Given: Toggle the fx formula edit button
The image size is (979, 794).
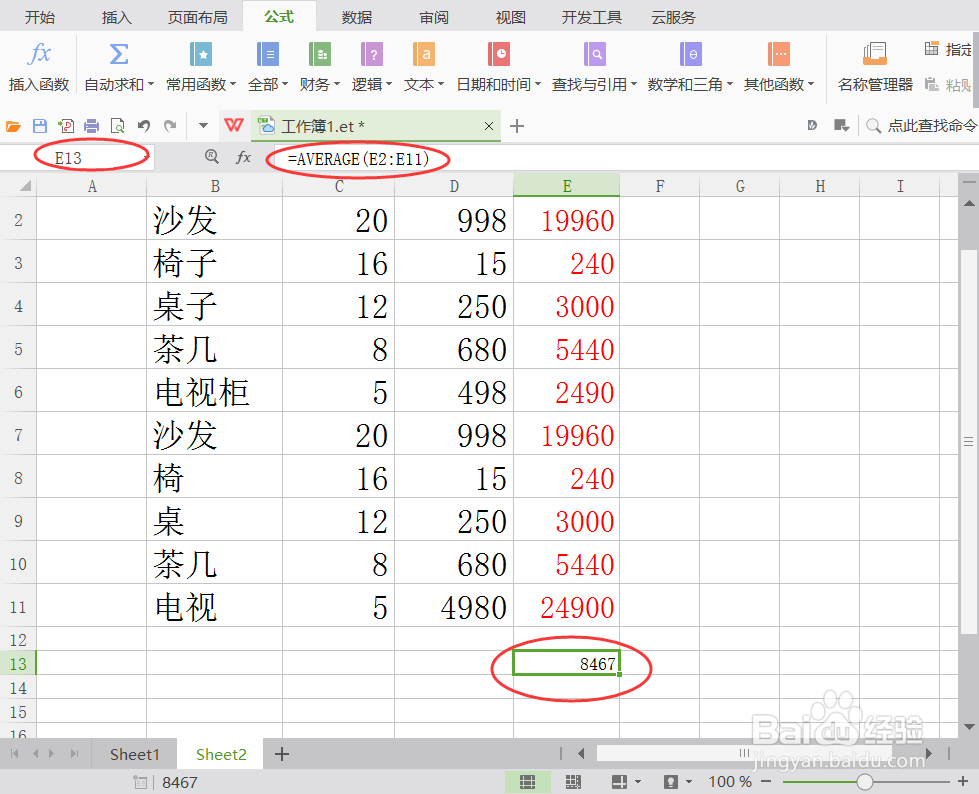Looking at the screenshot, I should 246,159.
